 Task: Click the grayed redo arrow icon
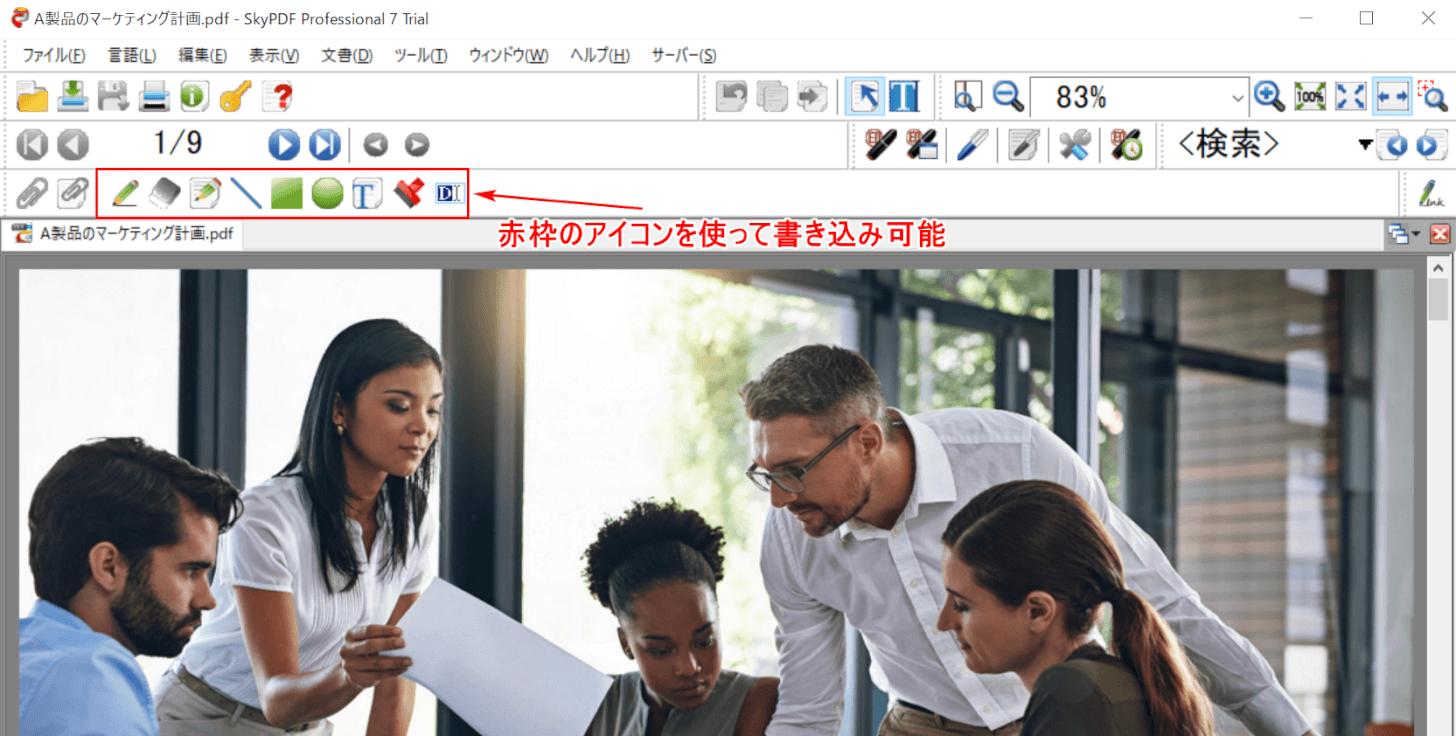coord(813,96)
